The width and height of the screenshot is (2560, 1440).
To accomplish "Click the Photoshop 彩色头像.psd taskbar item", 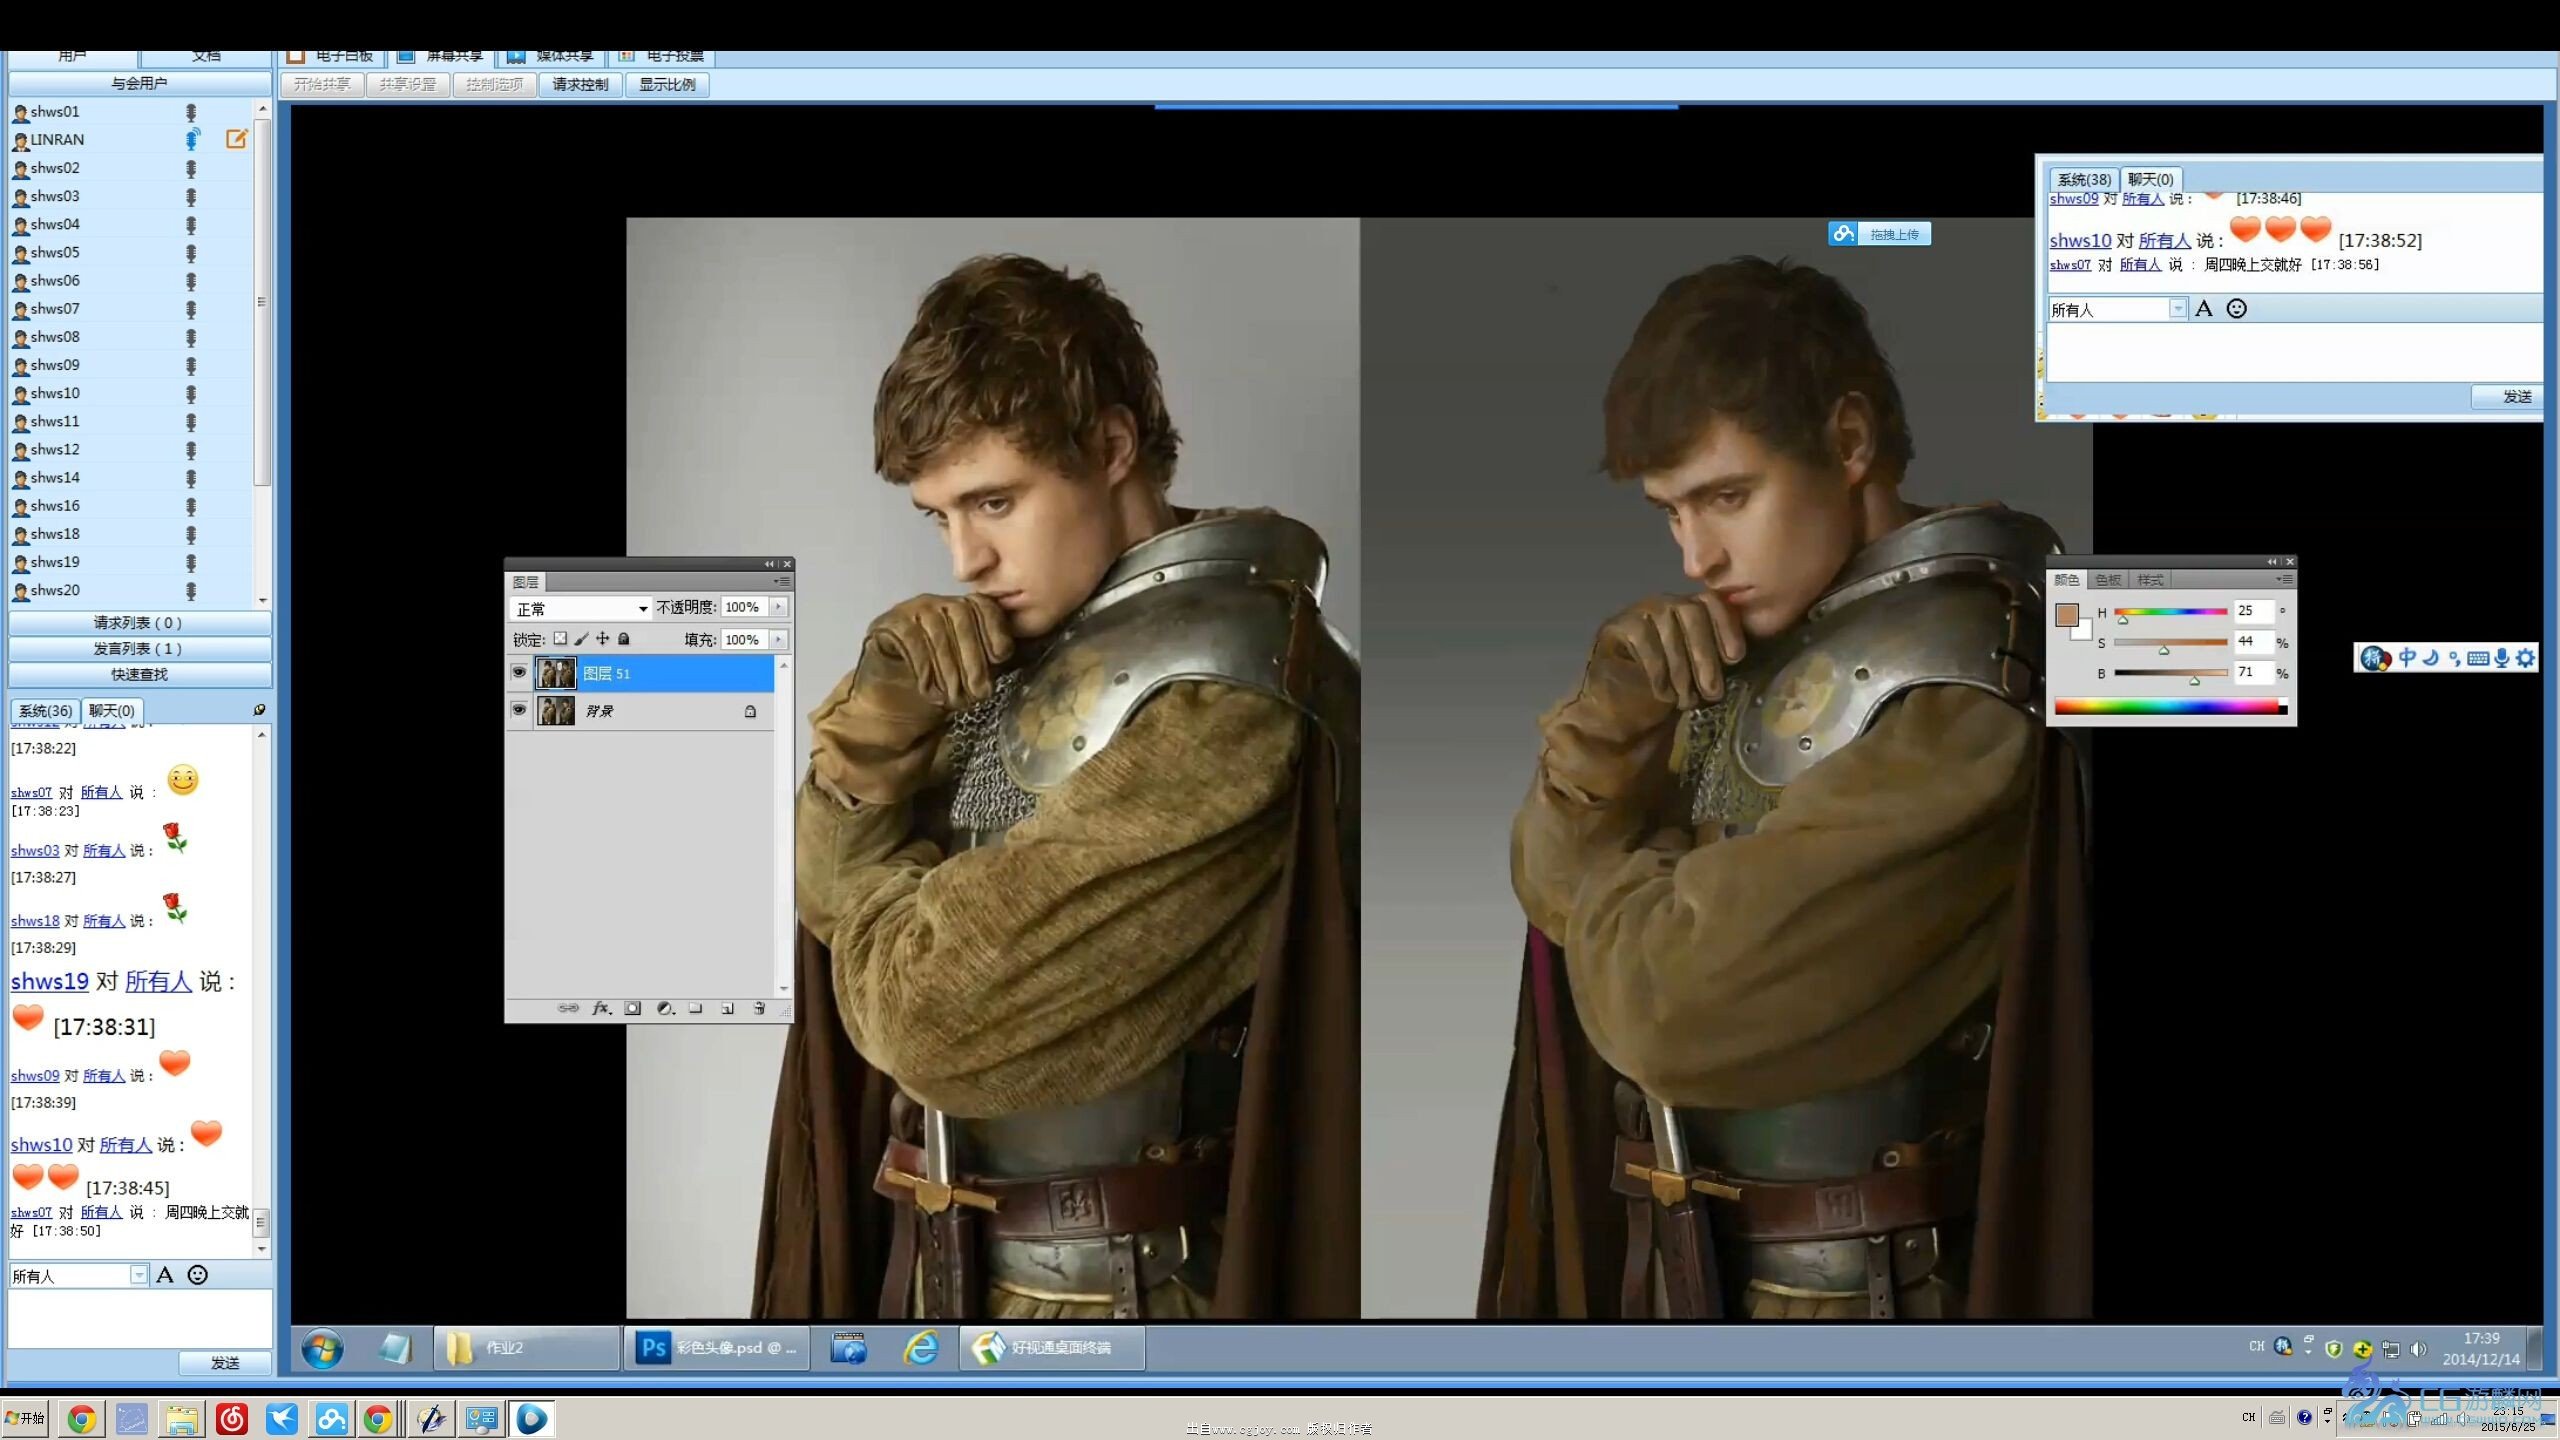I will [x=717, y=1348].
